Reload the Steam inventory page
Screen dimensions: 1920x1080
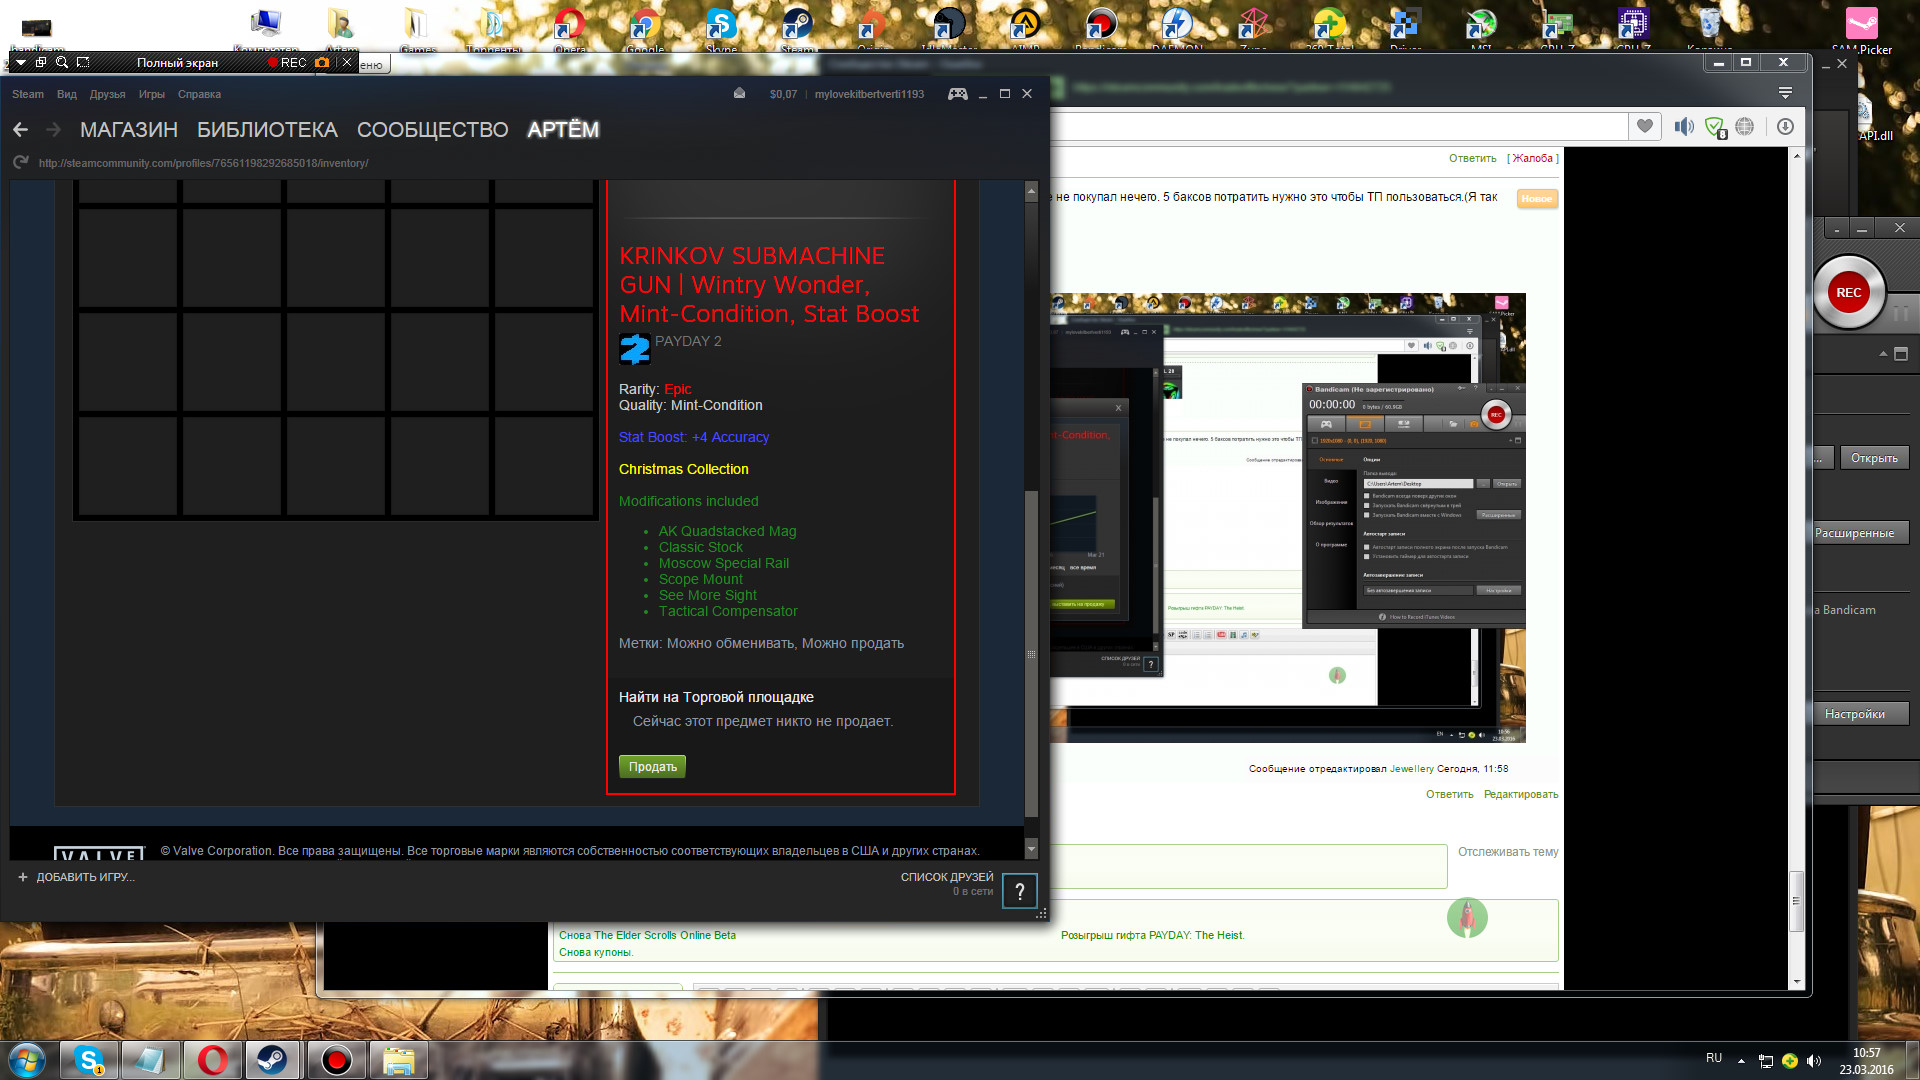[20, 163]
